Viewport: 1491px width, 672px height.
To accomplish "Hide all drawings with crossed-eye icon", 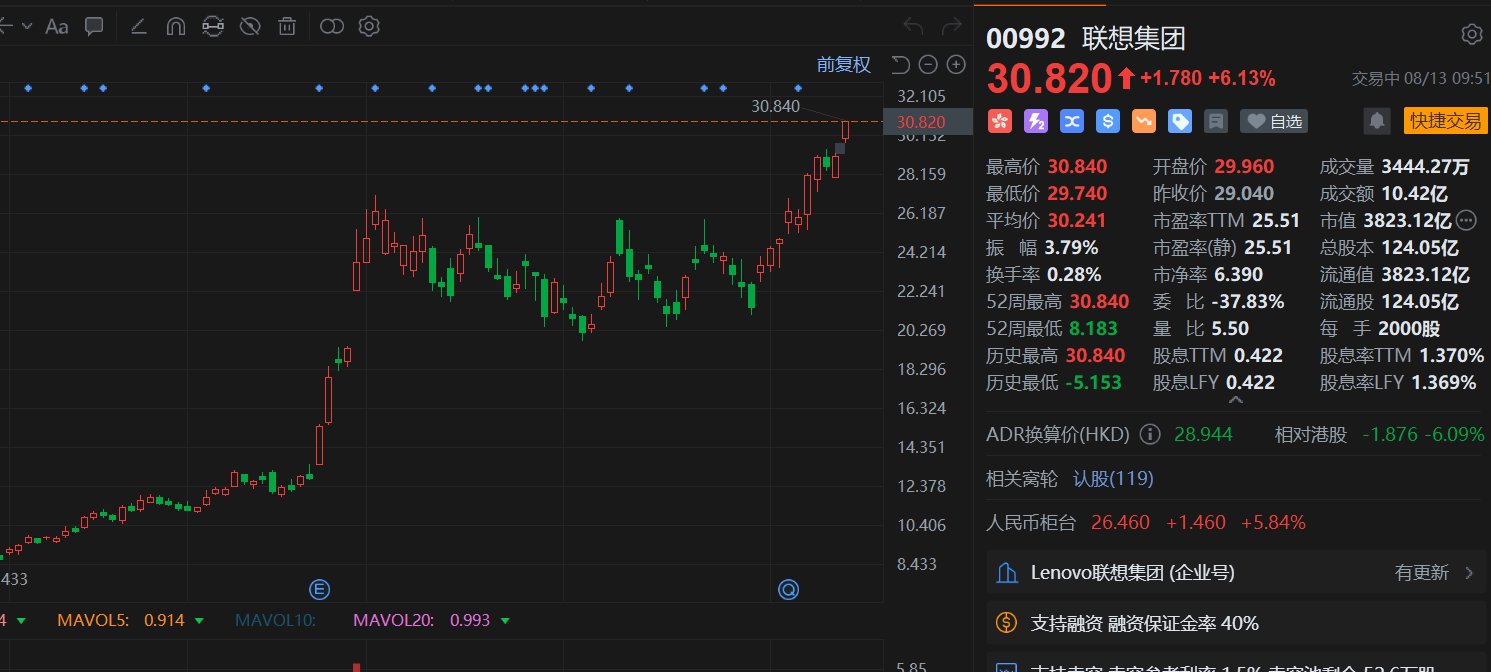I will pyautogui.click(x=250, y=27).
